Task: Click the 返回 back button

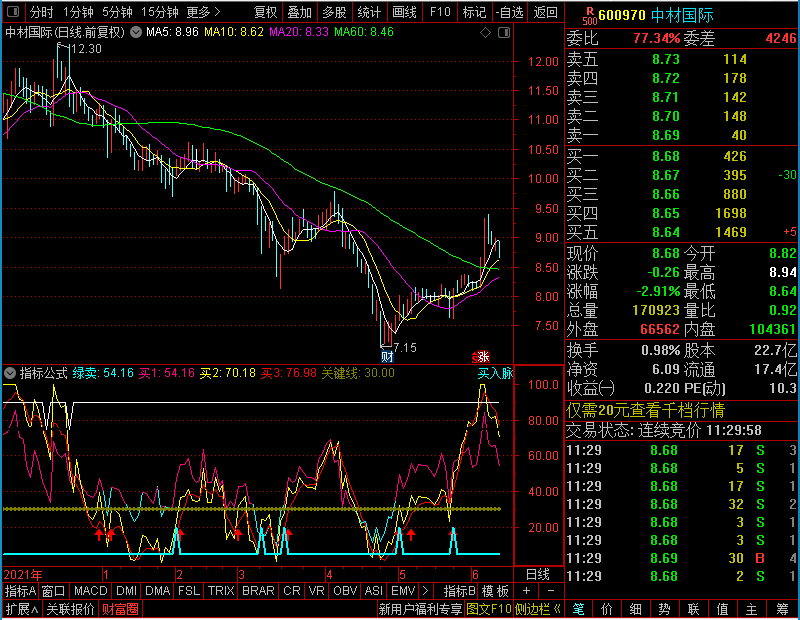Action: coord(545,12)
